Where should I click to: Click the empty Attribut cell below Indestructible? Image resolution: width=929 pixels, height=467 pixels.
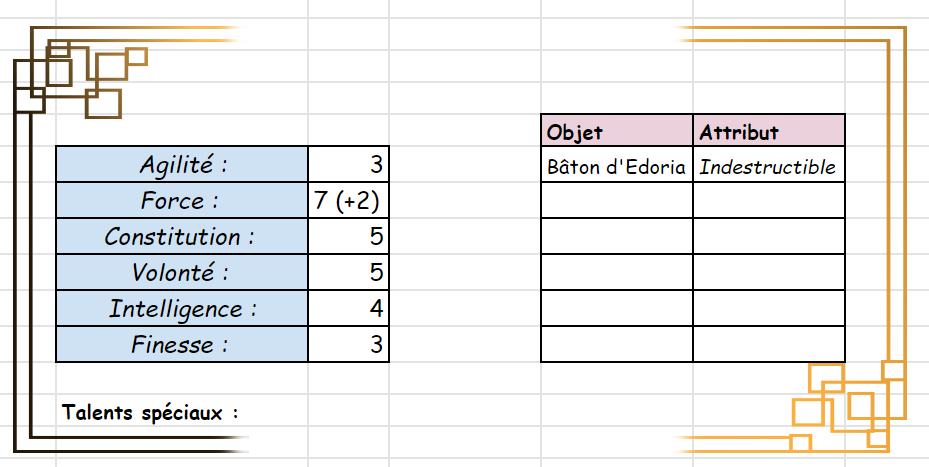[768, 200]
